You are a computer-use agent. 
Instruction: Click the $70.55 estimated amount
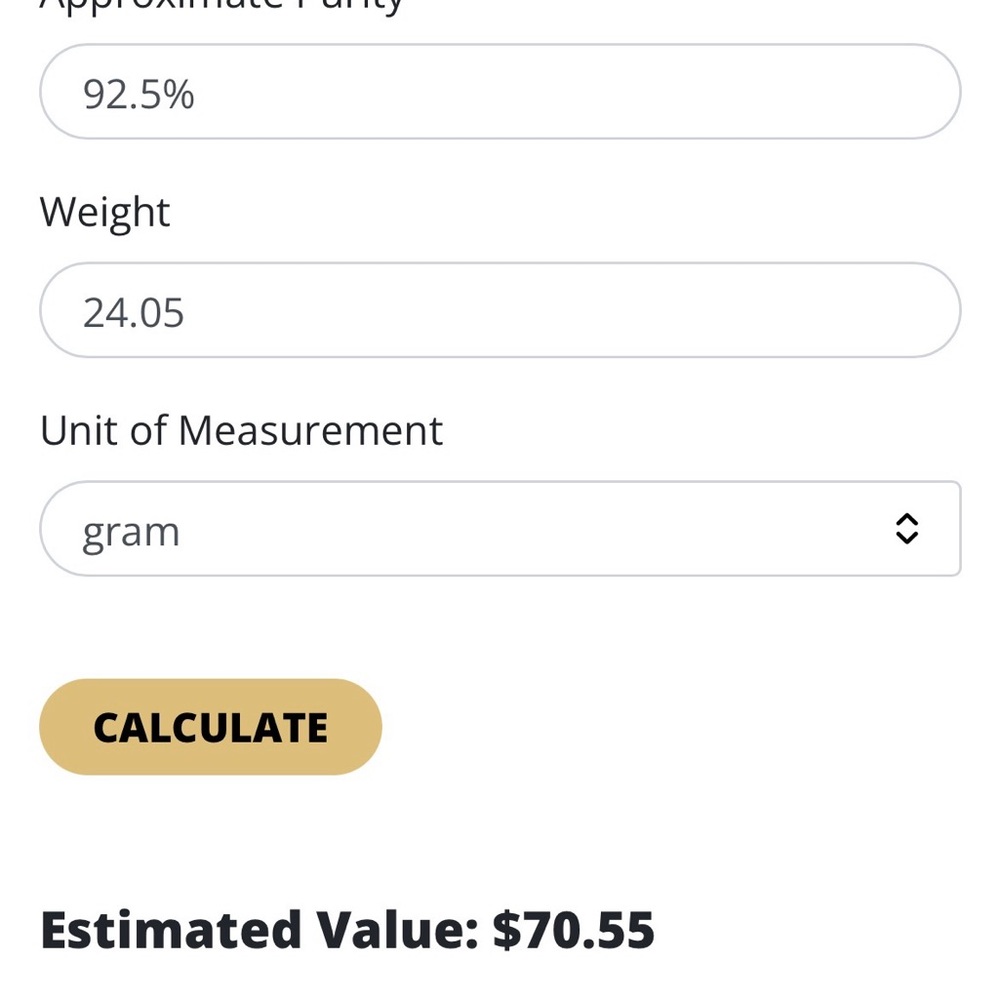574,930
